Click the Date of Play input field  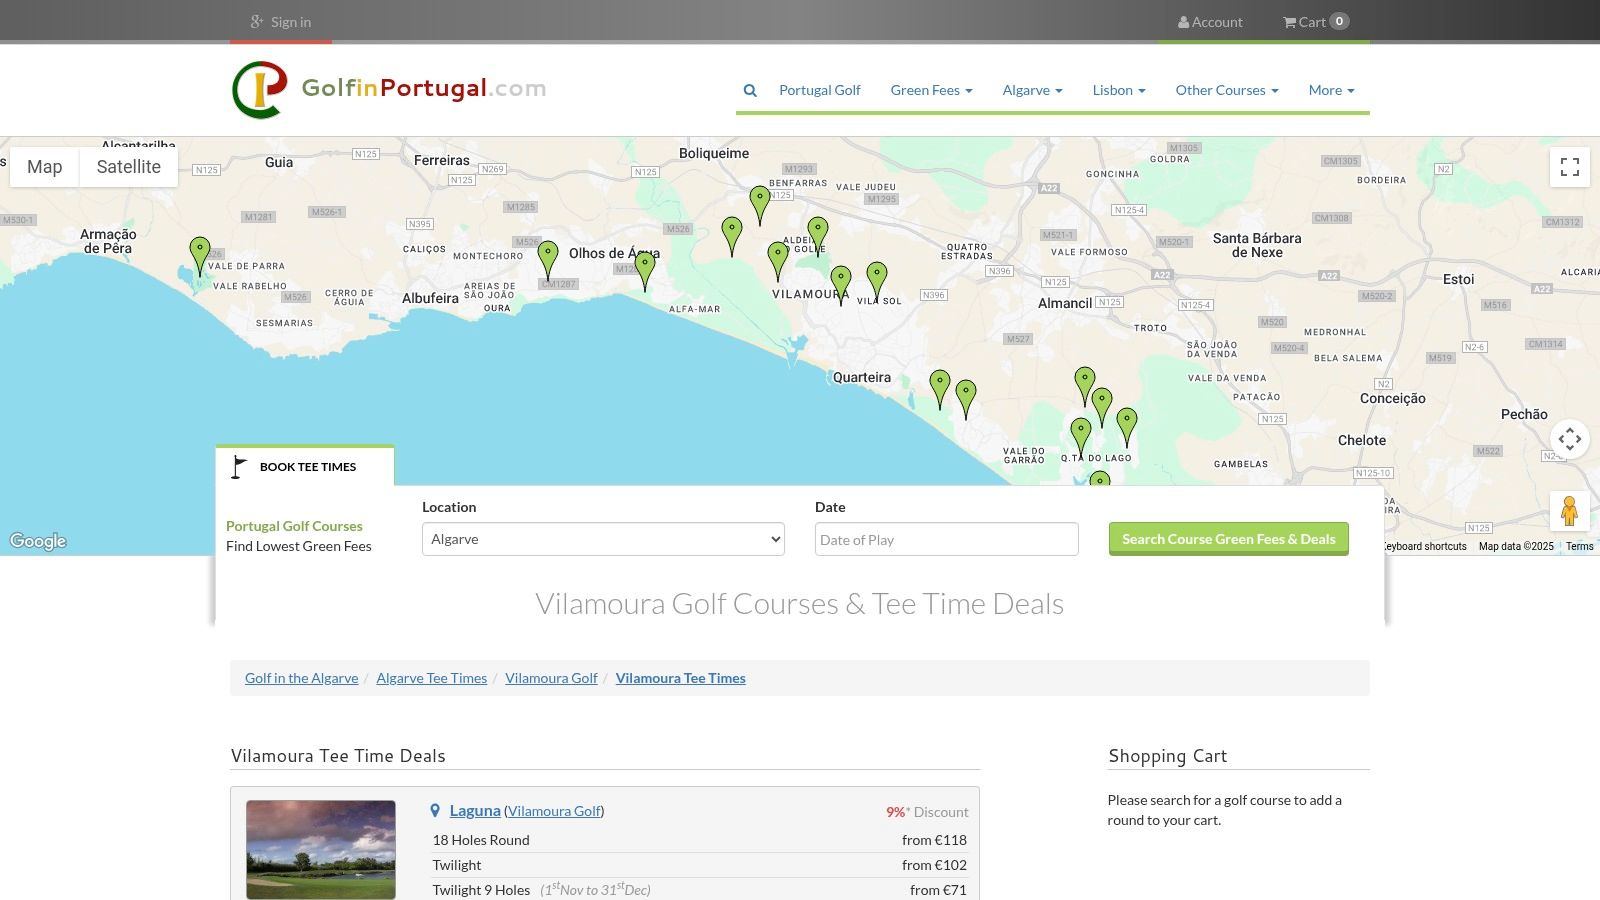coord(946,539)
